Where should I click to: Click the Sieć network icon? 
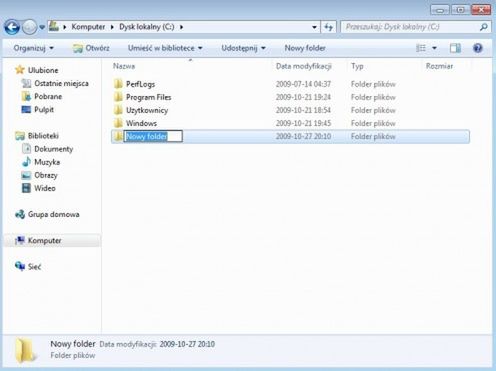coord(20,266)
